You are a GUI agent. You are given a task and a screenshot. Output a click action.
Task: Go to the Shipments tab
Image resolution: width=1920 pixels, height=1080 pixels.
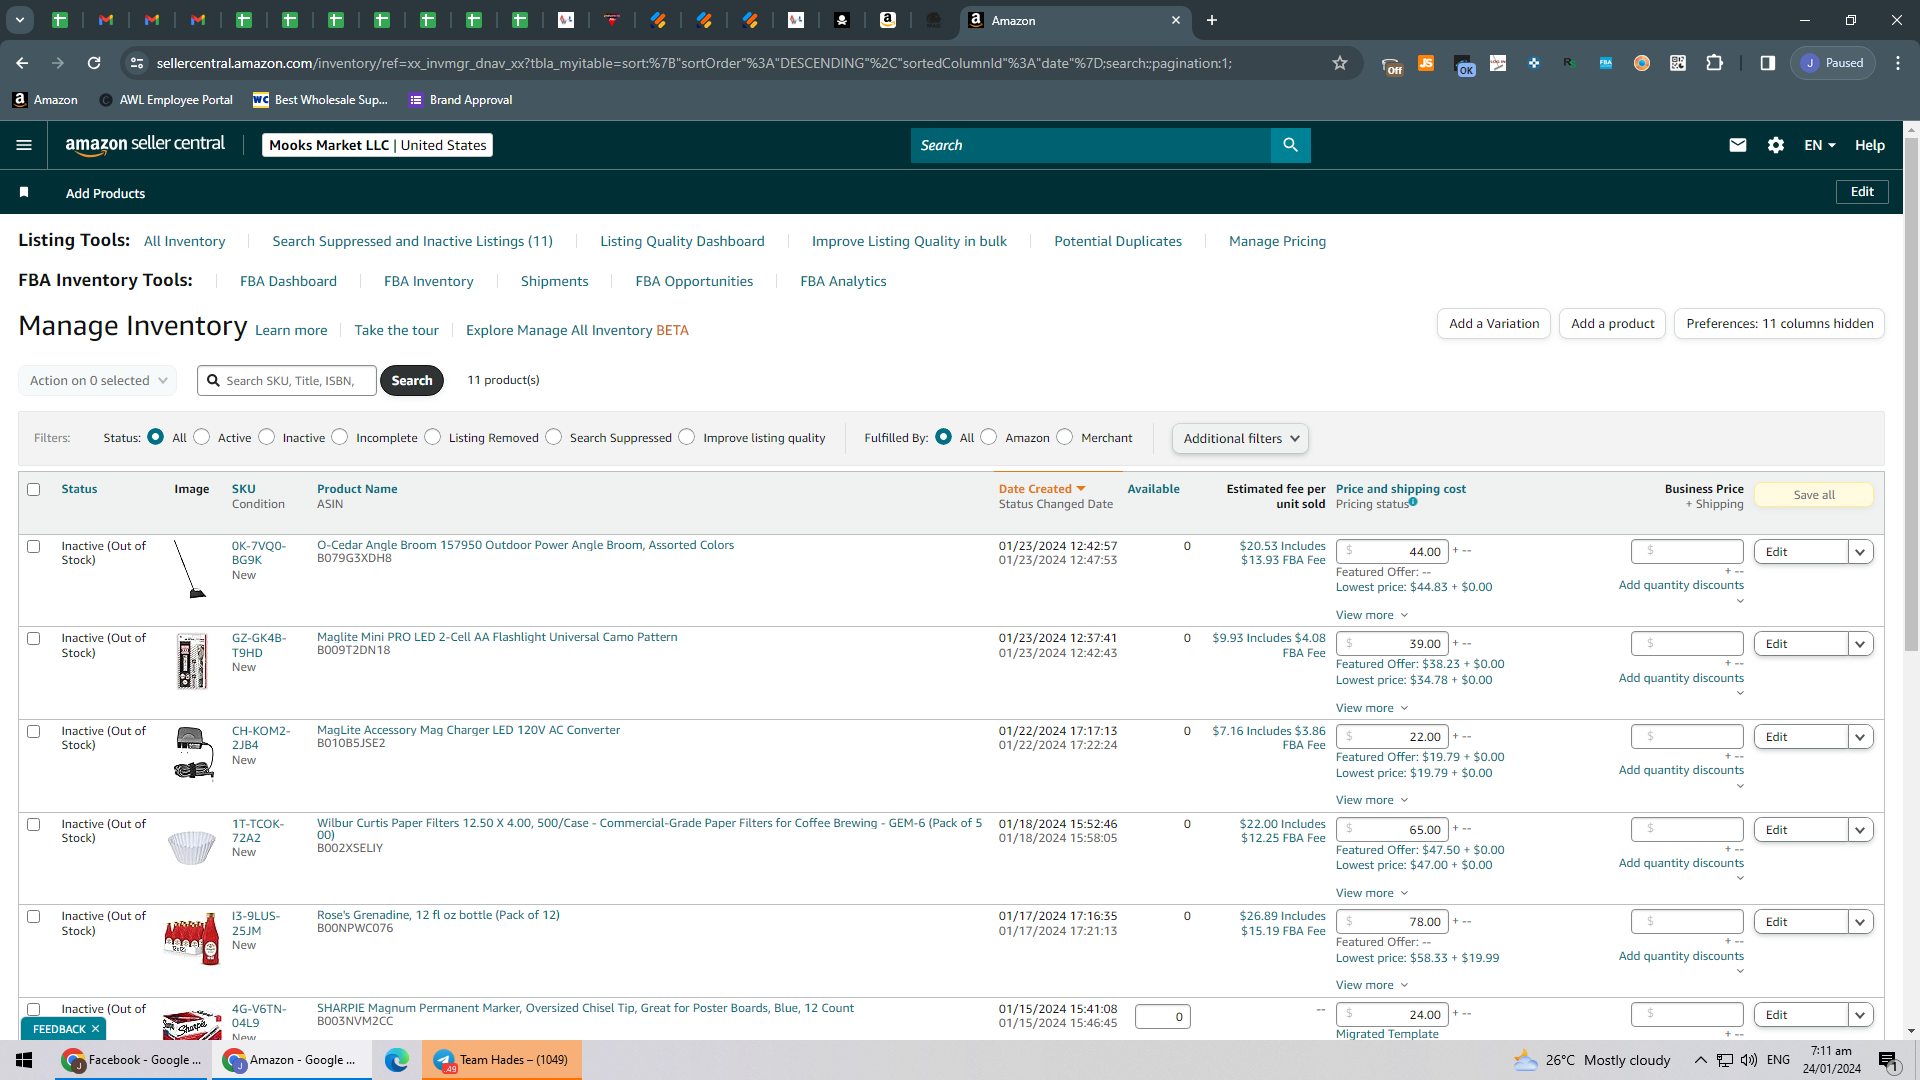[554, 281]
